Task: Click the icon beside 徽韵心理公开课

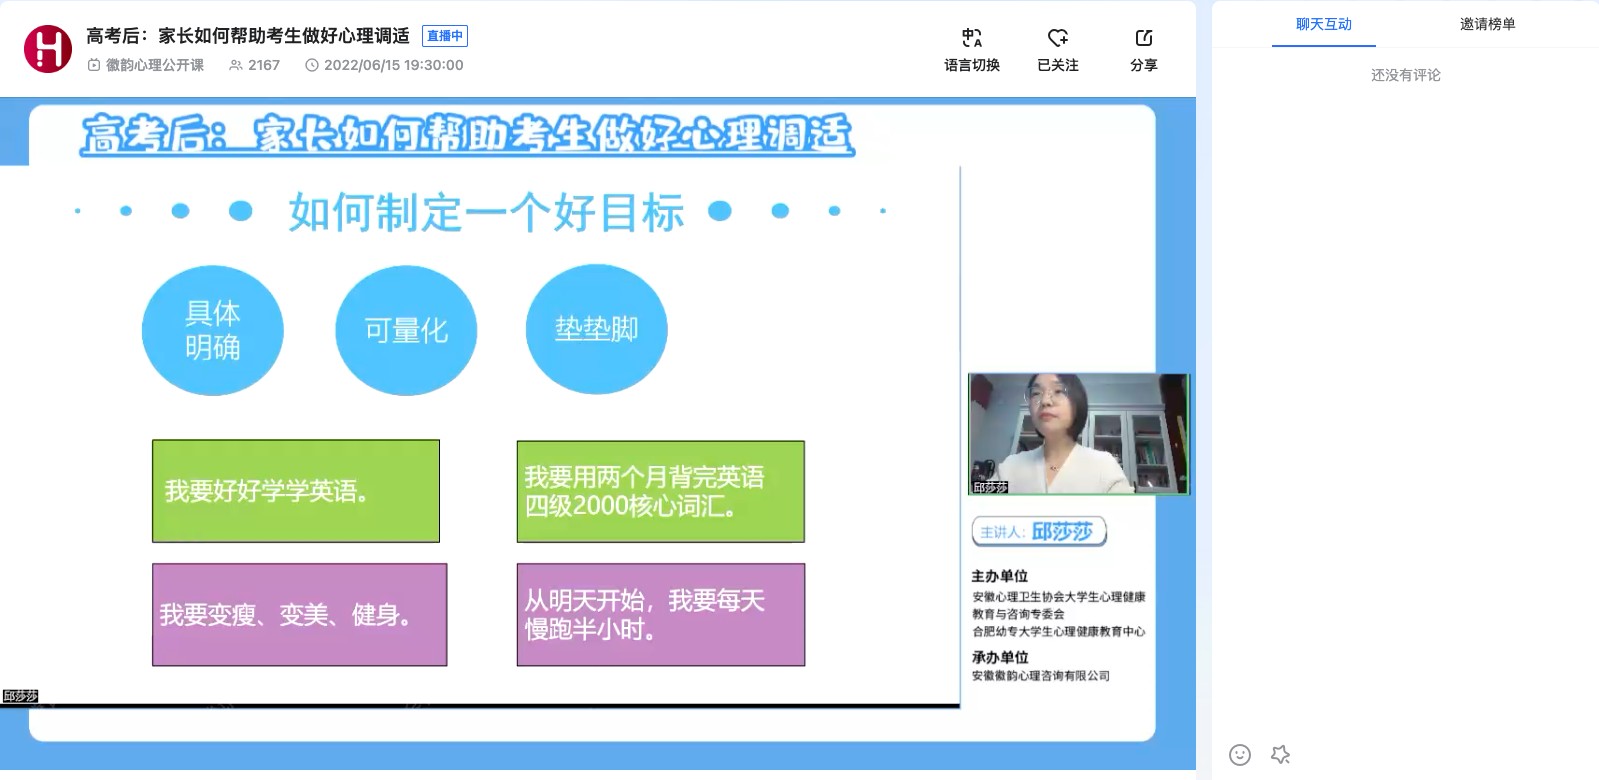Action: tap(94, 65)
